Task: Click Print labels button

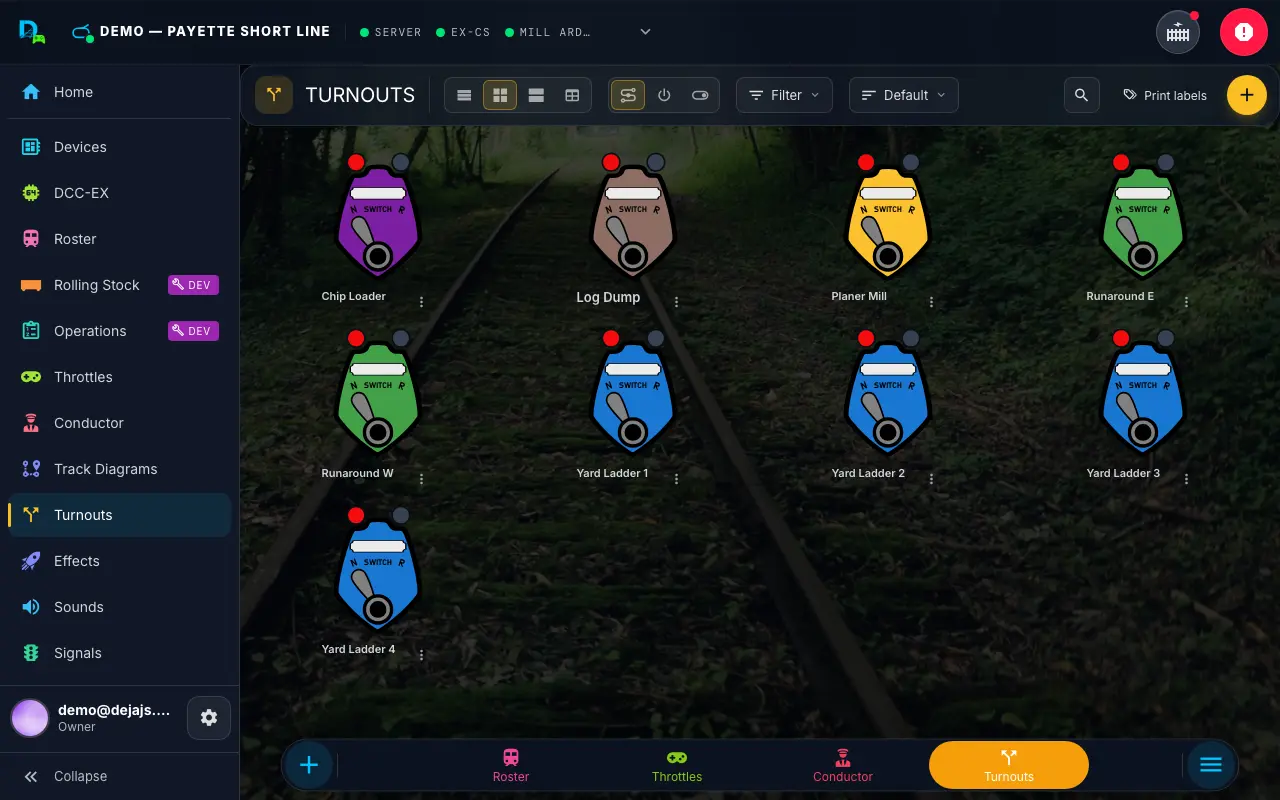Action: click(x=1165, y=95)
